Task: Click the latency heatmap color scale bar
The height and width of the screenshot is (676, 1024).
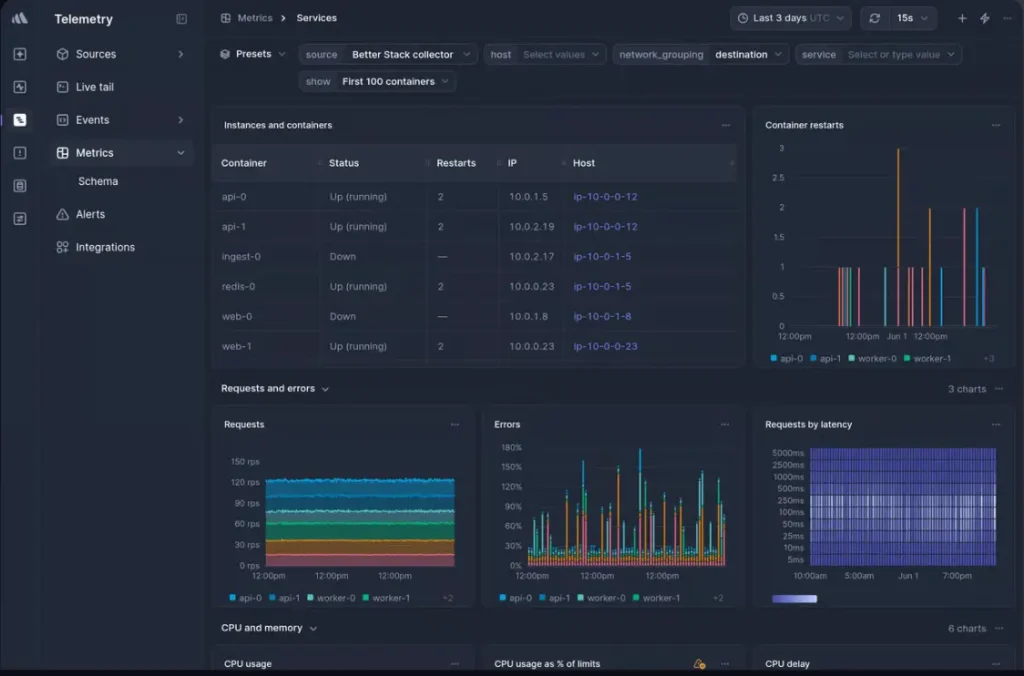Action: coord(794,599)
